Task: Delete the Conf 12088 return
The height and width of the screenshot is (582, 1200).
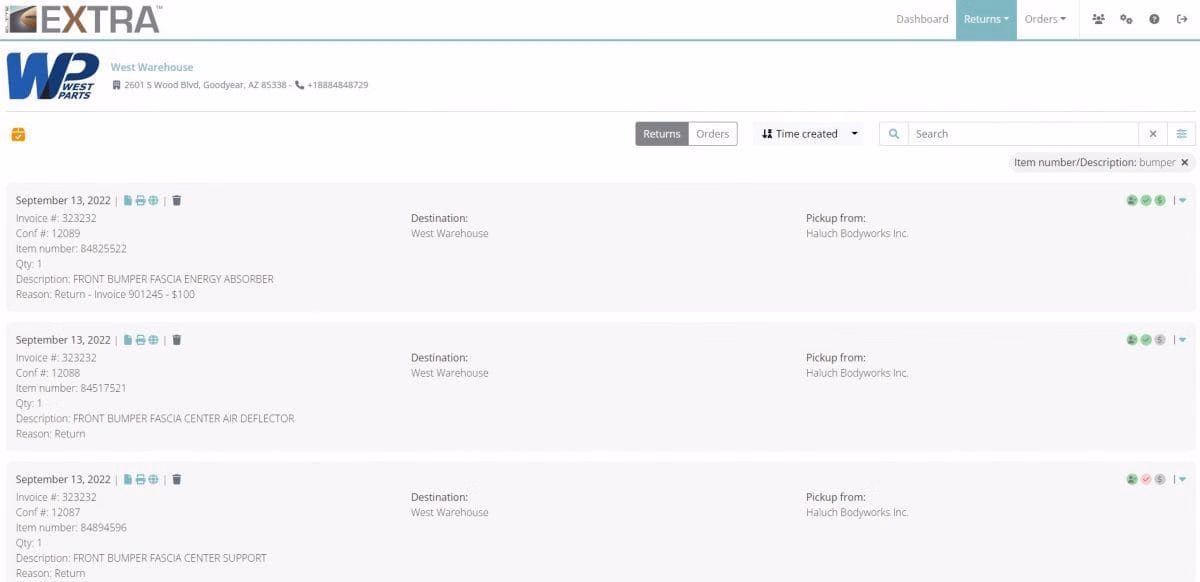Action: (x=177, y=340)
